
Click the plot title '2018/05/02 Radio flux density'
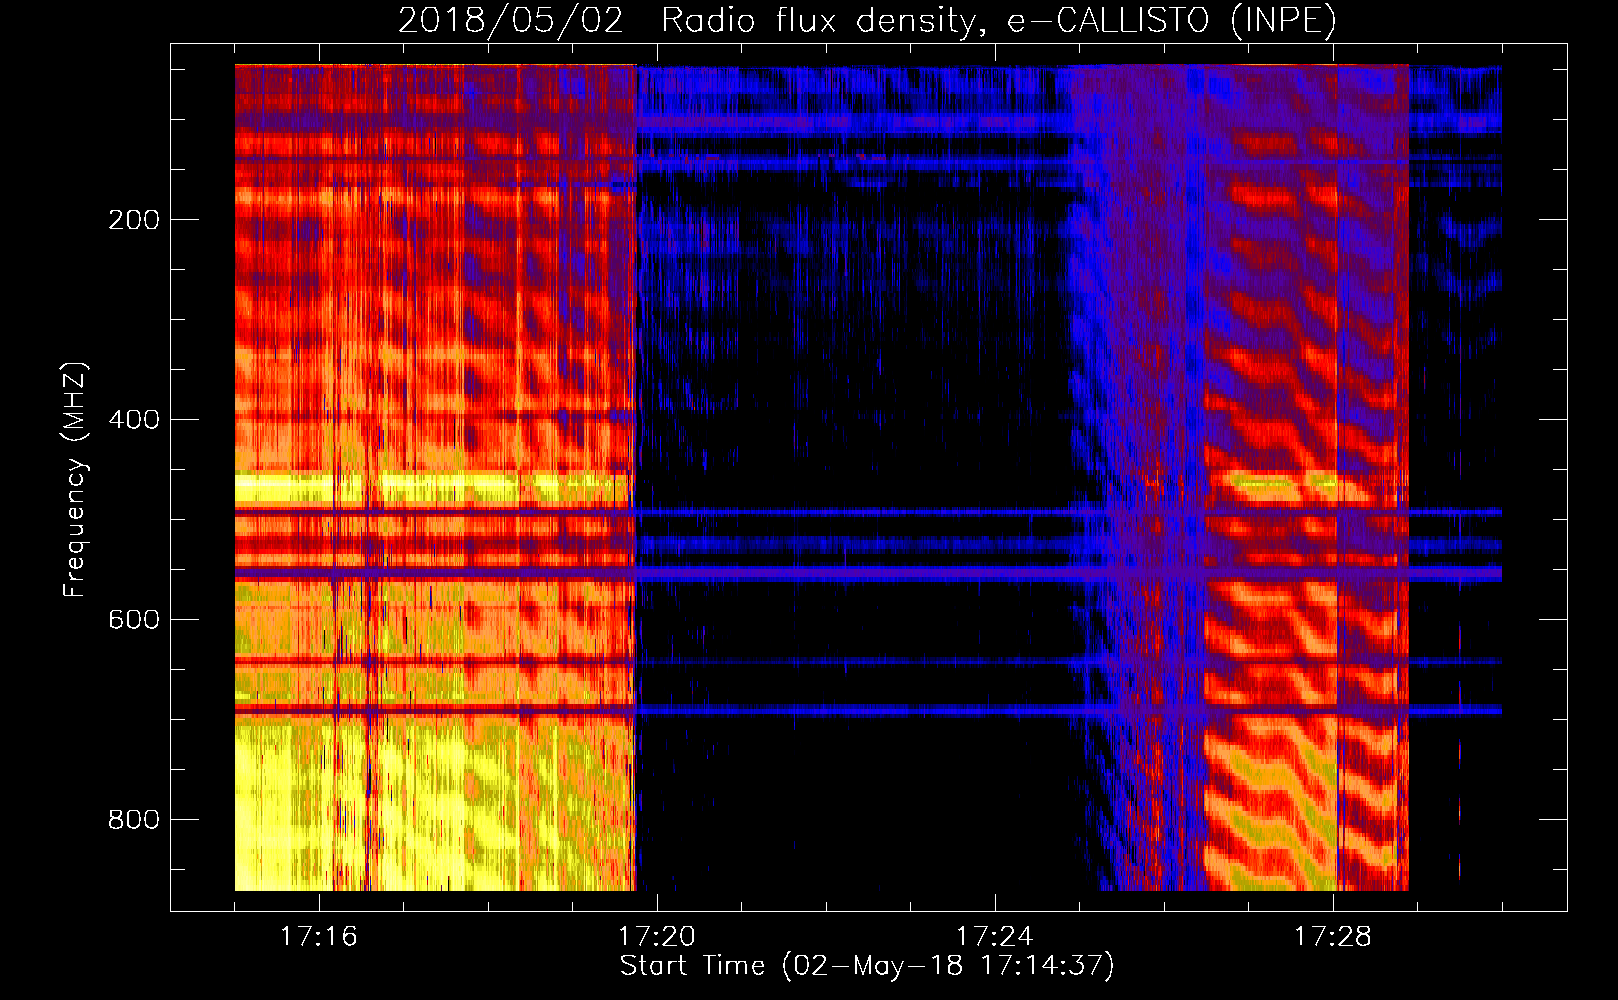867,20
